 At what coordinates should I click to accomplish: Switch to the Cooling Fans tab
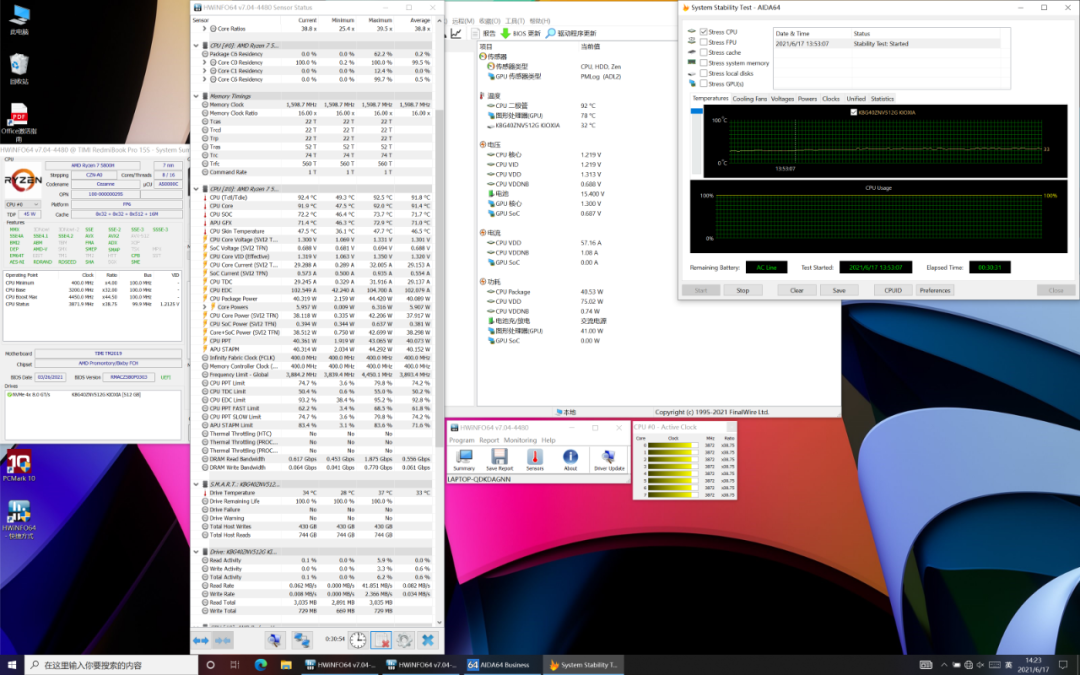pyautogui.click(x=749, y=99)
